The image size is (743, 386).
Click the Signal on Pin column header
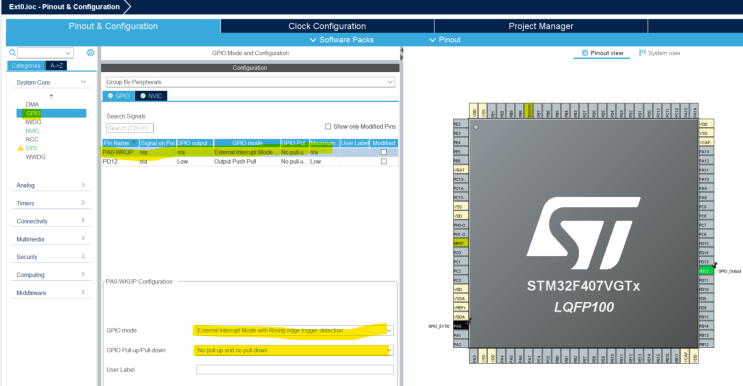157,143
